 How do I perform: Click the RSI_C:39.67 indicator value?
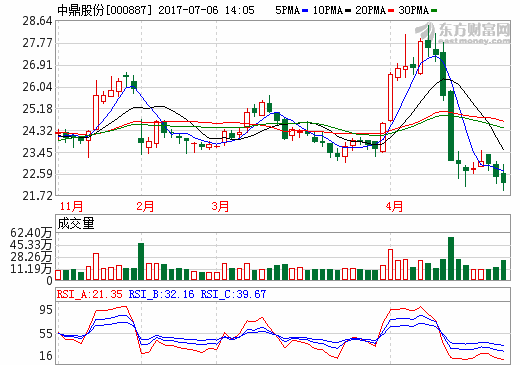click(233, 294)
